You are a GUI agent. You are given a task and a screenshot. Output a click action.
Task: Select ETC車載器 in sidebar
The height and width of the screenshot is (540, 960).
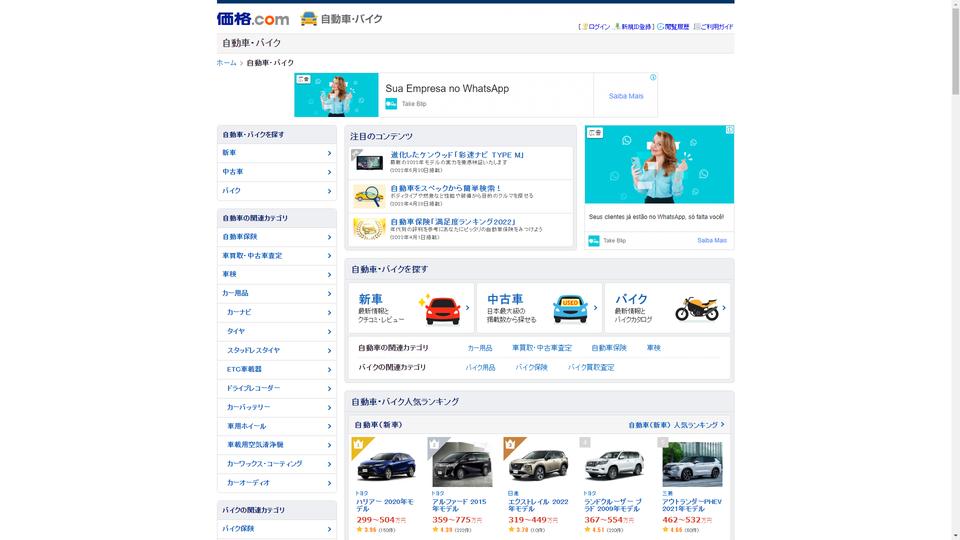(277, 369)
